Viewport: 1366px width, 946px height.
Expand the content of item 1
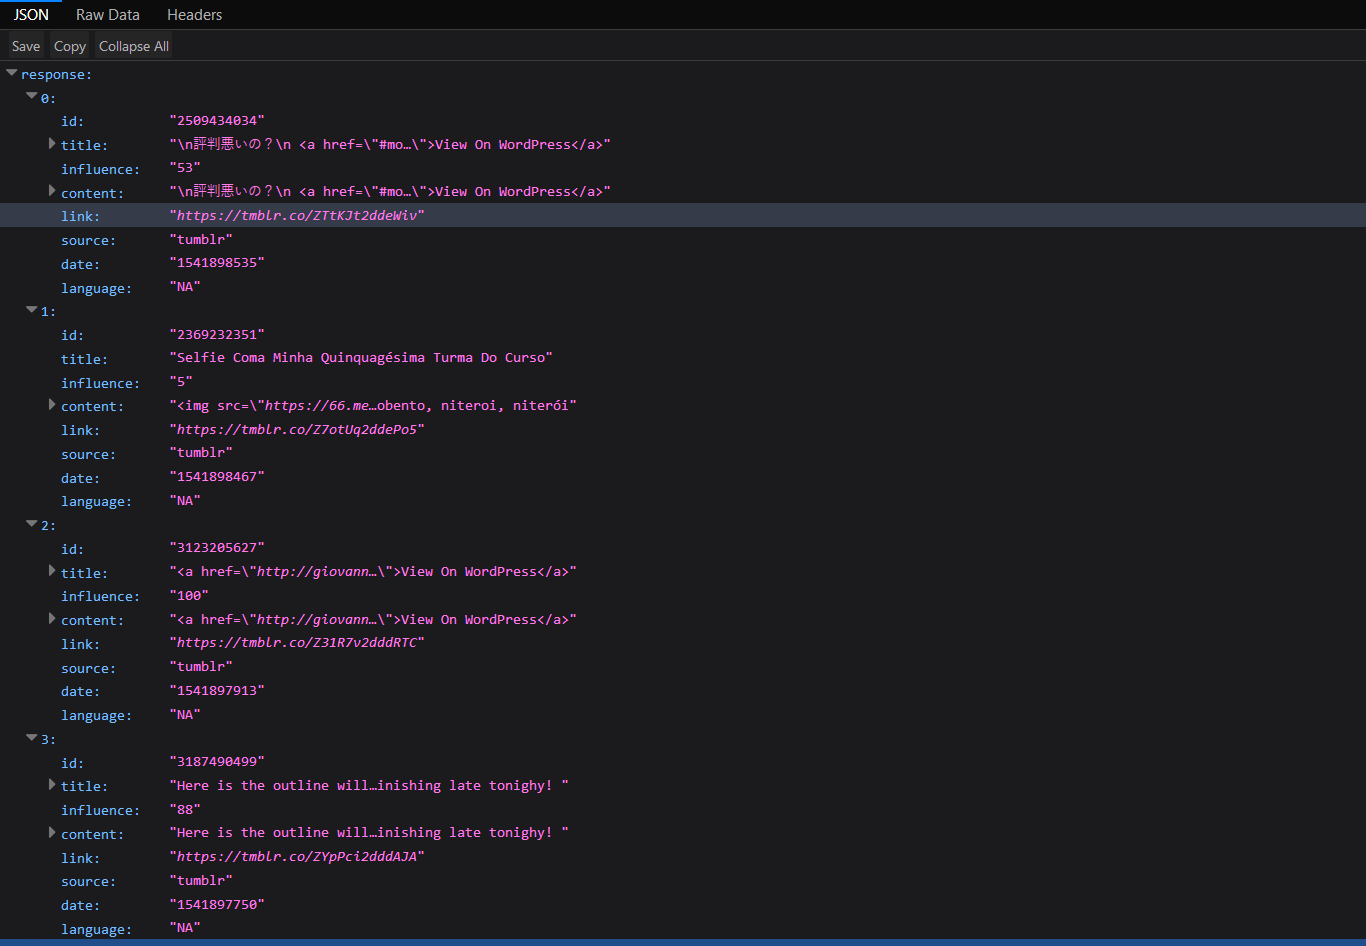tap(52, 405)
